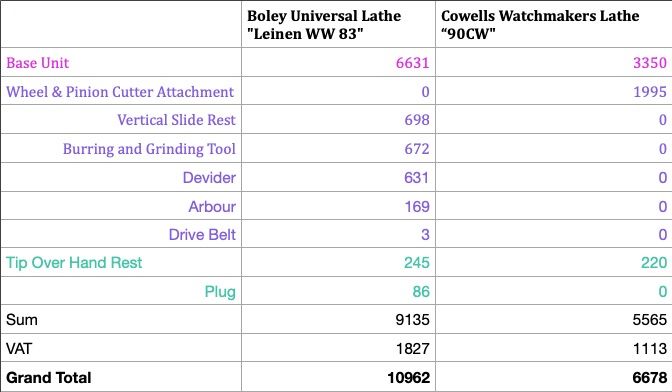Select Boley vertical slide value 698
Viewport: 672px width, 392px height.
pos(417,120)
